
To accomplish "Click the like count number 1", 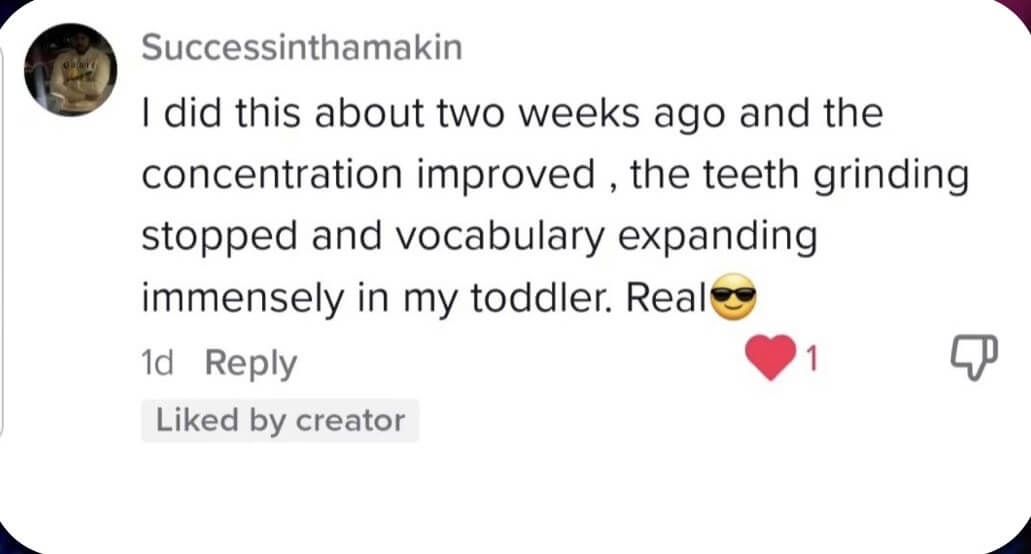I will point(811,359).
